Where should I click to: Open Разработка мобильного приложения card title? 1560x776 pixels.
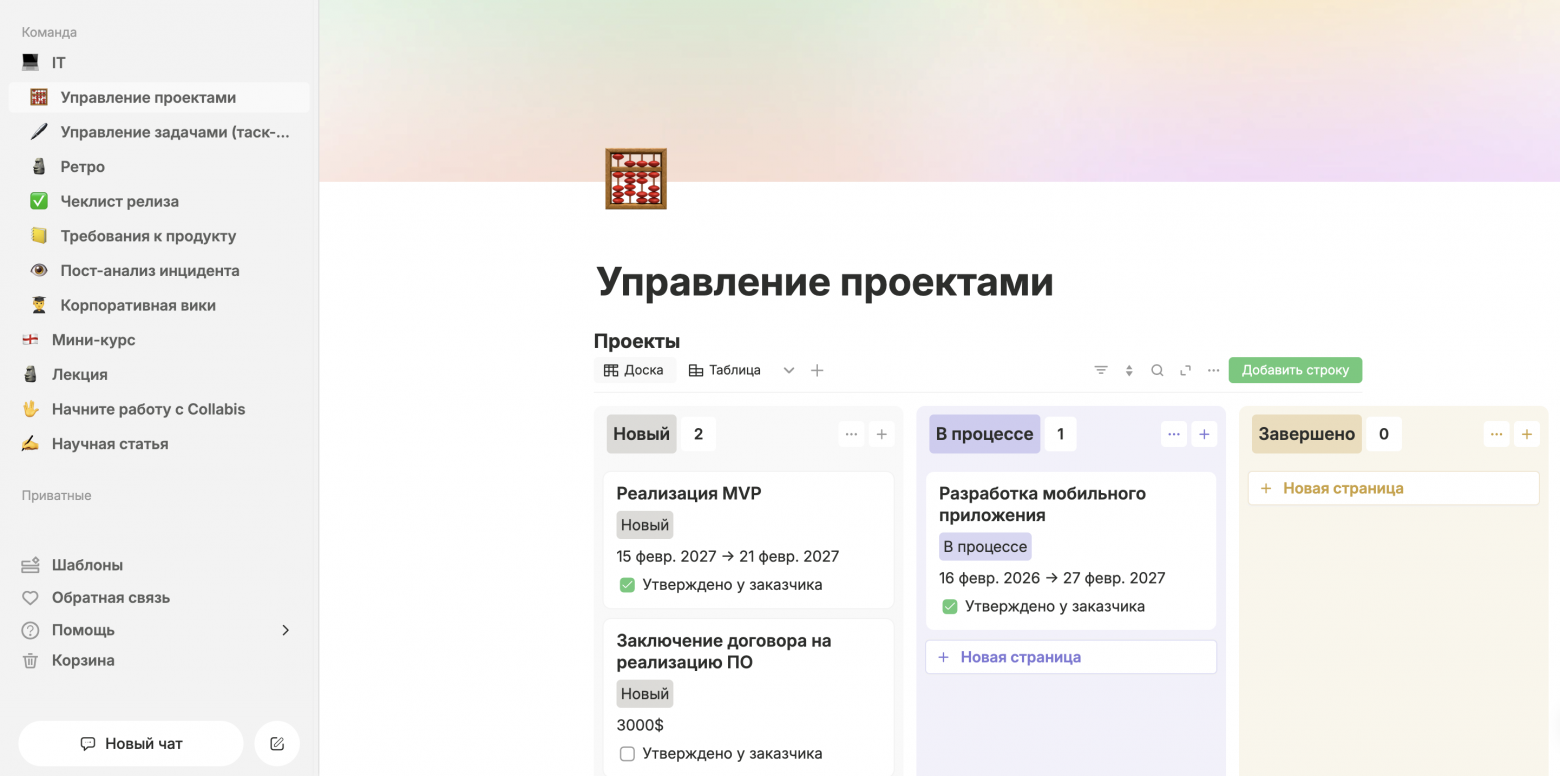click(x=1043, y=504)
